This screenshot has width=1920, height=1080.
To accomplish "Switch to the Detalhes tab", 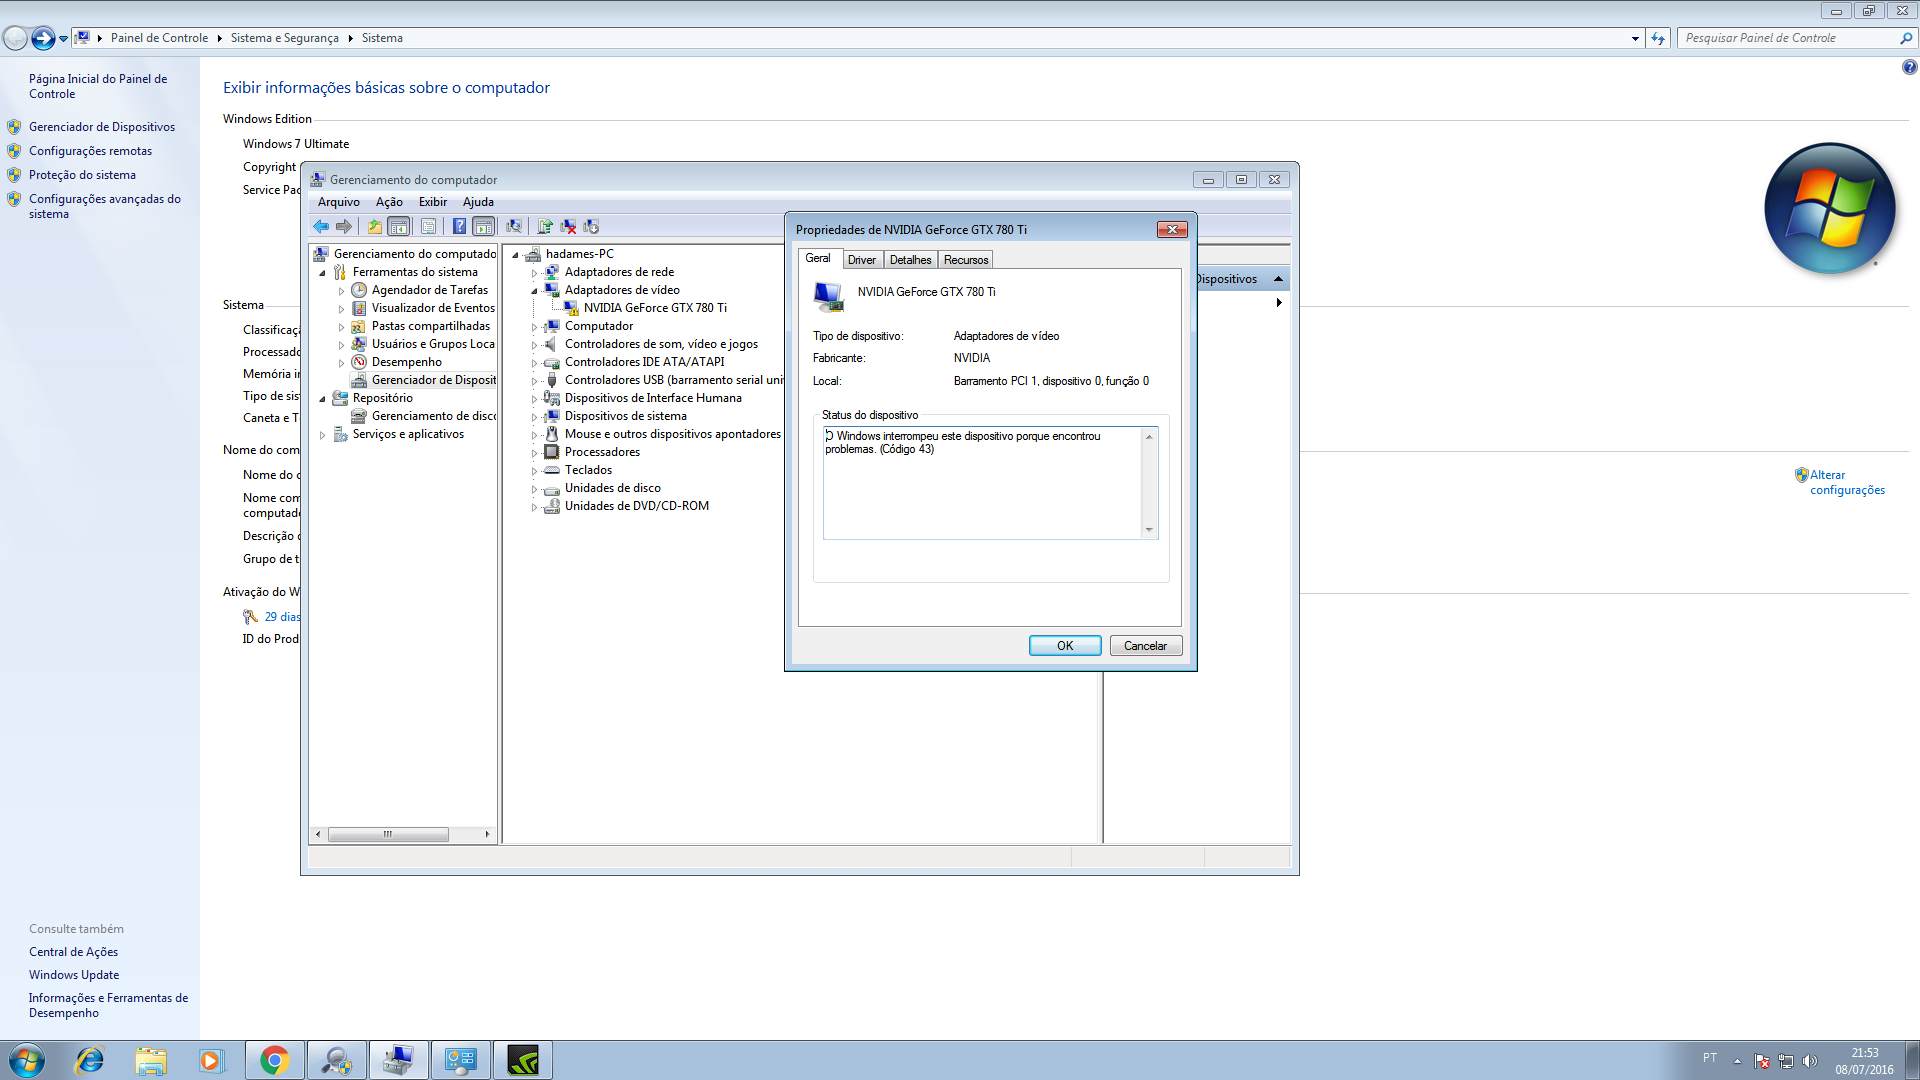I will pos(910,260).
